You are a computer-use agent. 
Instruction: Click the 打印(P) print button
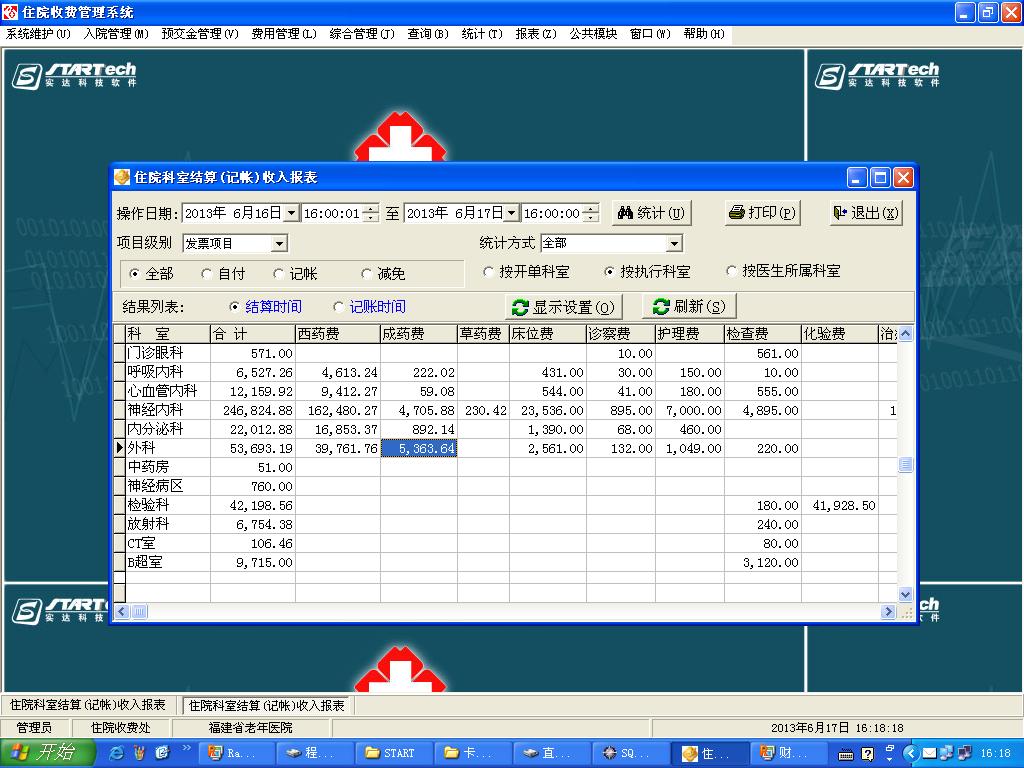pos(763,213)
